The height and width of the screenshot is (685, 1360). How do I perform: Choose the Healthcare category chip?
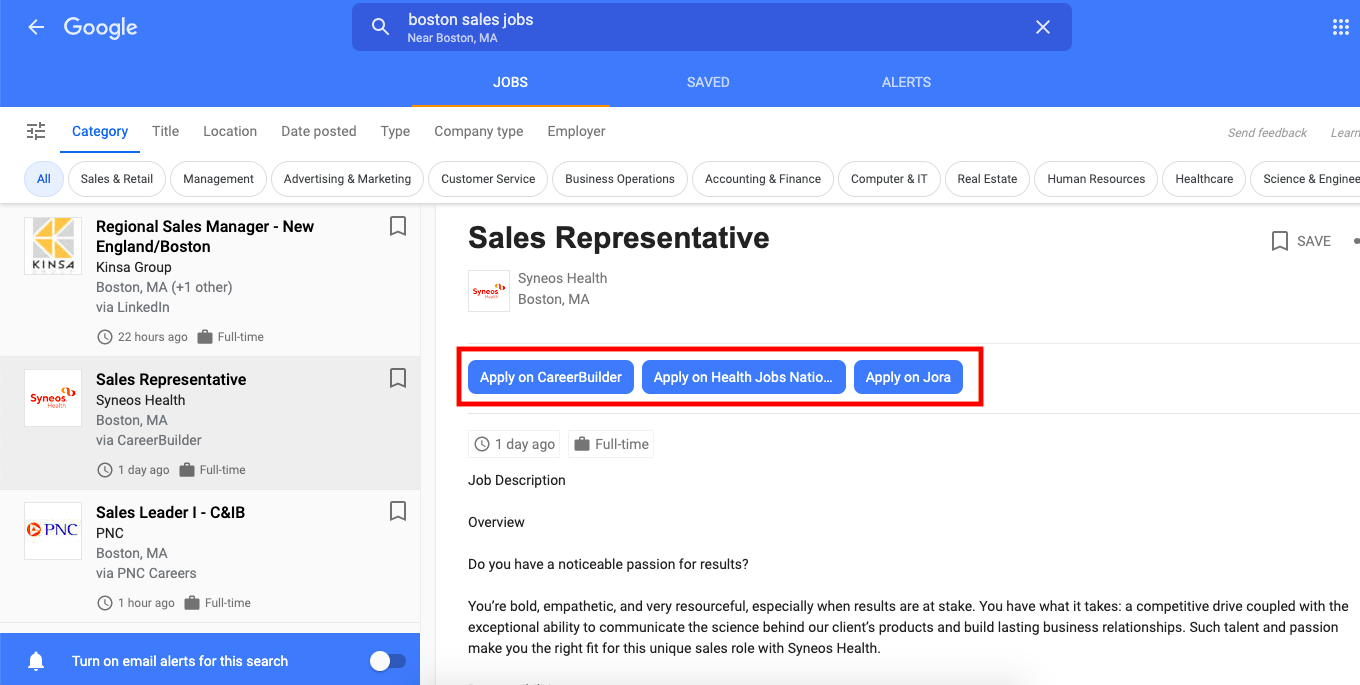coord(1204,179)
